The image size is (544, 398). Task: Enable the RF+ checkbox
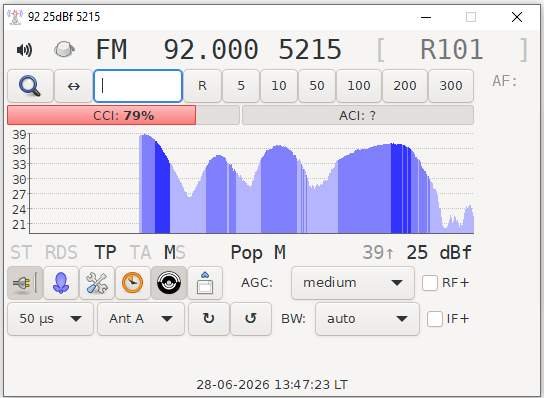point(430,283)
